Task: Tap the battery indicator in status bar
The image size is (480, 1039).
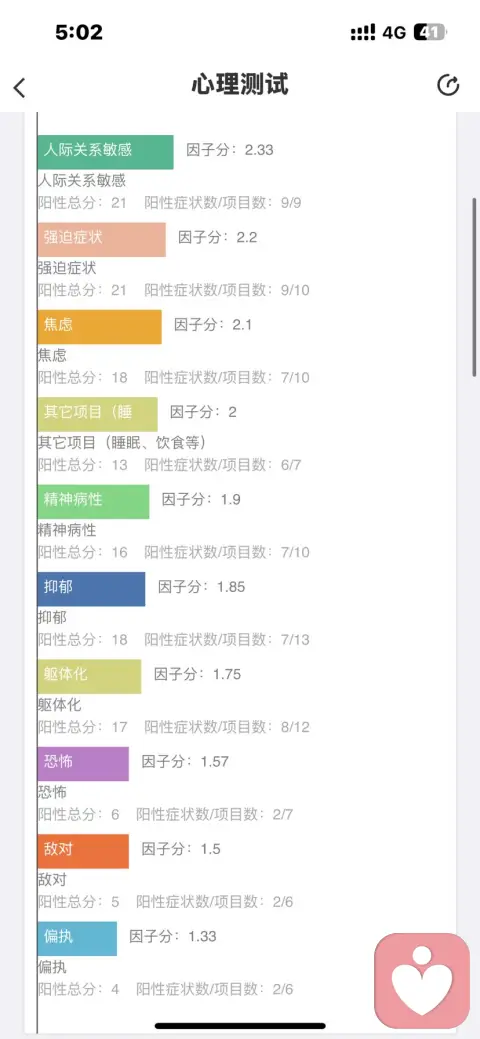Action: pos(429,32)
